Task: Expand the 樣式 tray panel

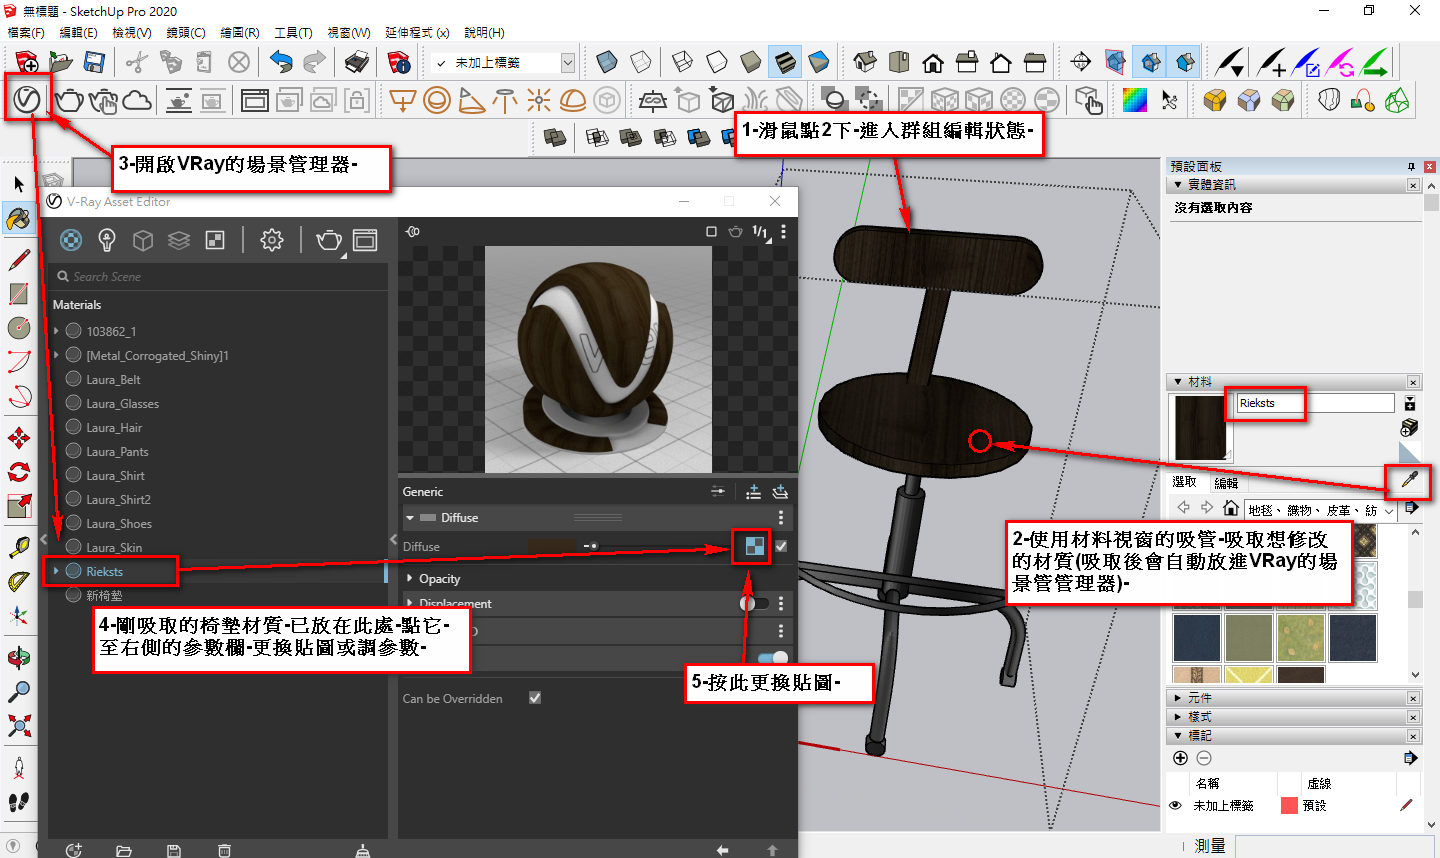Action: [x=1179, y=717]
